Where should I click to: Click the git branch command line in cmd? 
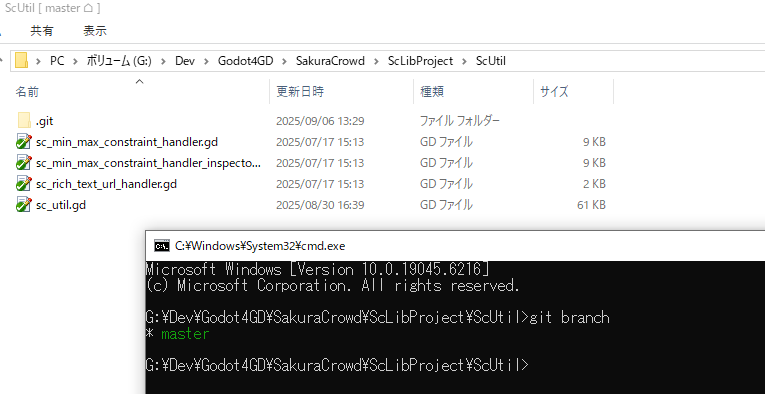(x=378, y=318)
